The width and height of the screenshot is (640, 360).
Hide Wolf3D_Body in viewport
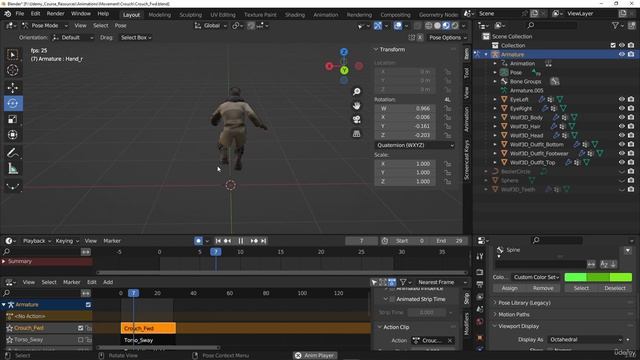[x=622, y=117]
